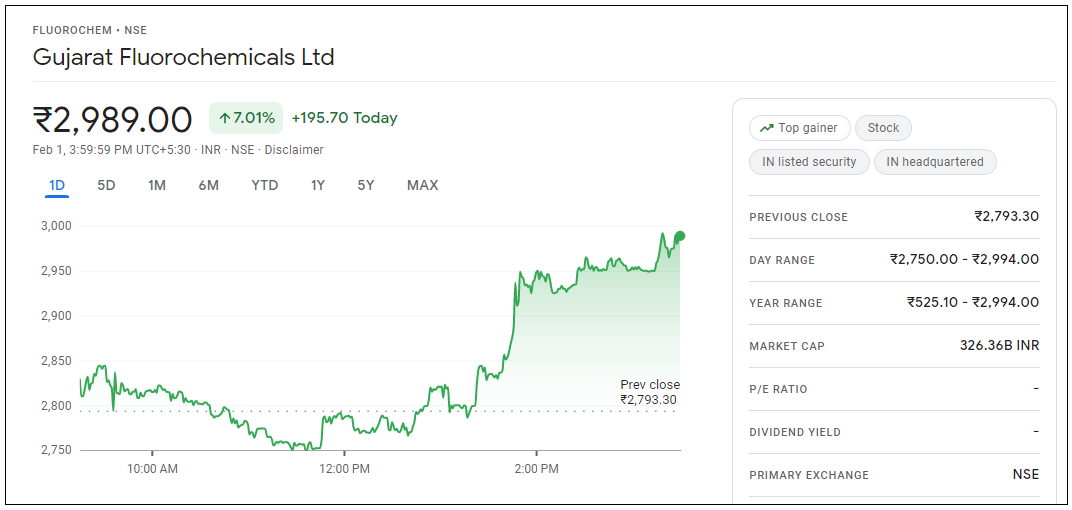Click the Top gainer trend arrow icon

click(767, 128)
